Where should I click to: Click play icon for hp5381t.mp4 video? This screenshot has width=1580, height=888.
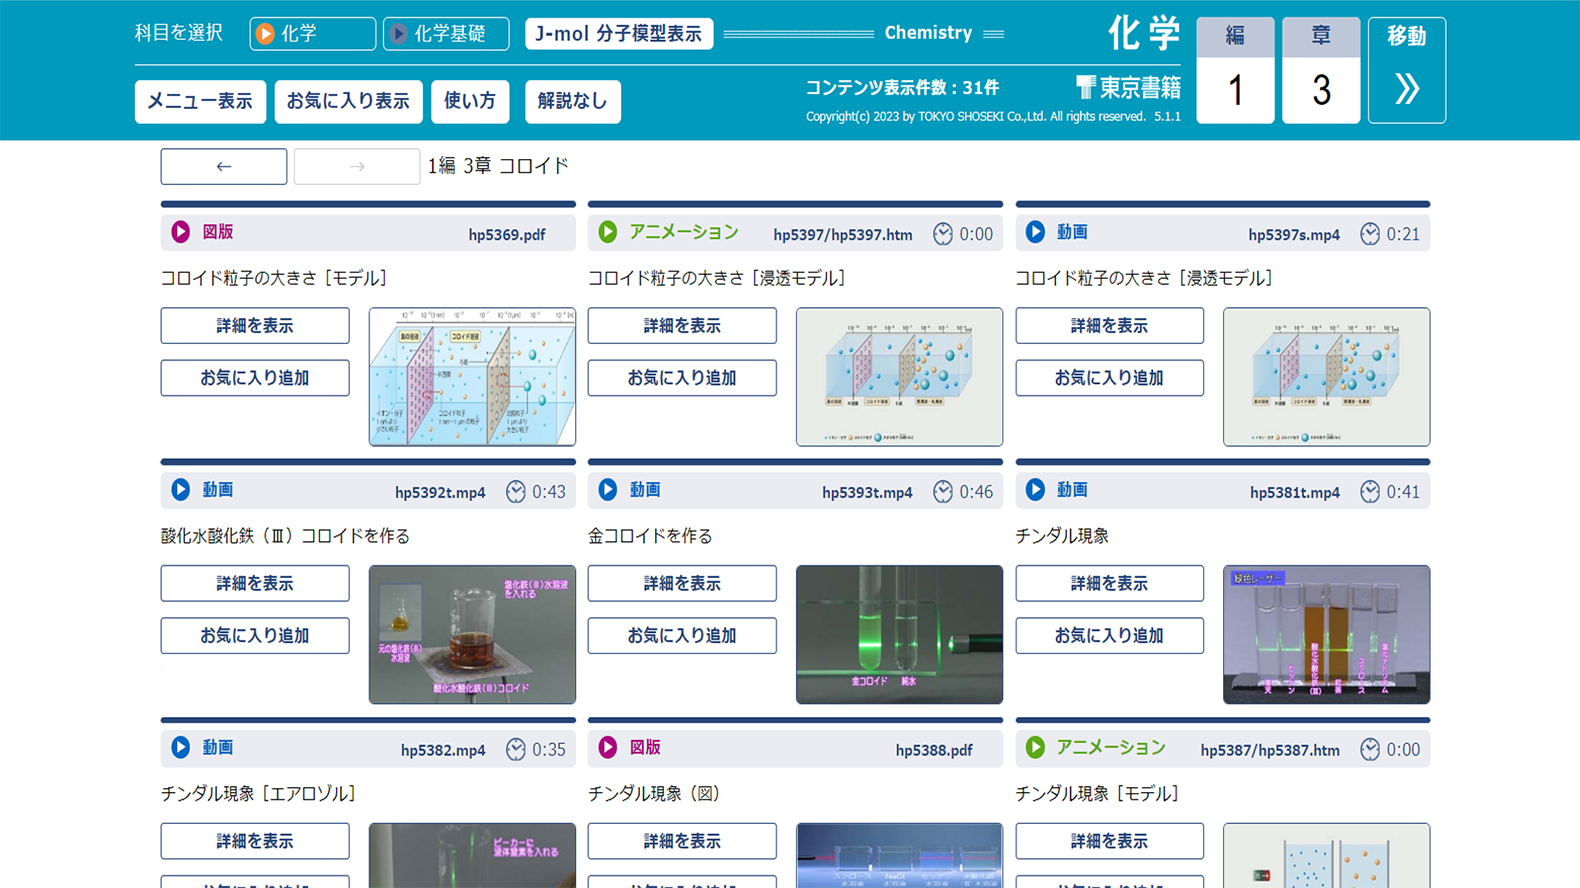[1035, 490]
